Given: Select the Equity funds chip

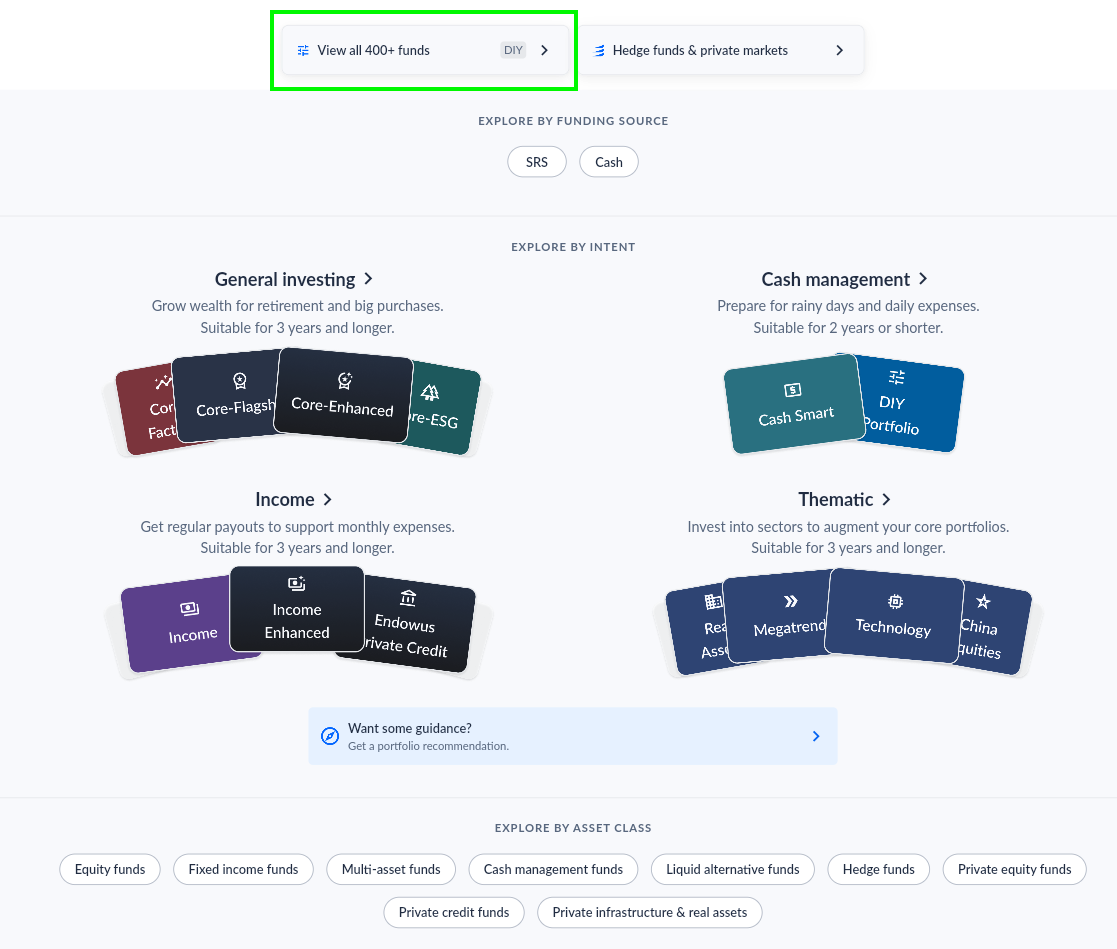Looking at the screenshot, I should [x=110, y=869].
